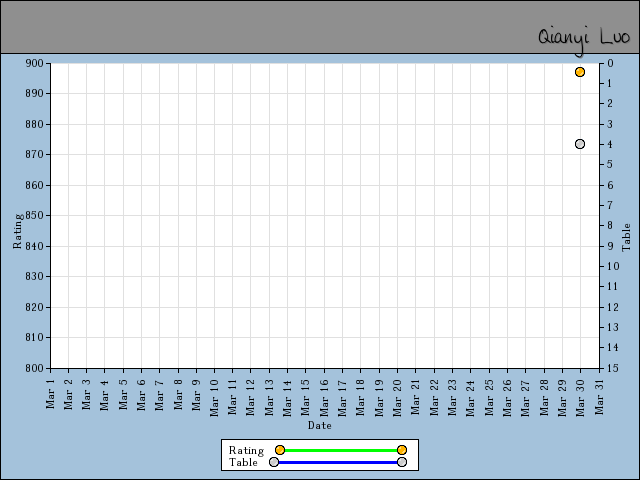Click the left gray marker in the legend
The width and height of the screenshot is (640, 480).
click(274, 462)
